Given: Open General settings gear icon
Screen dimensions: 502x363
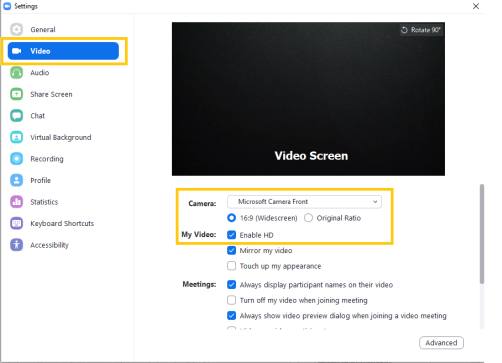Looking at the screenshot, I should [x=16, y=29].
